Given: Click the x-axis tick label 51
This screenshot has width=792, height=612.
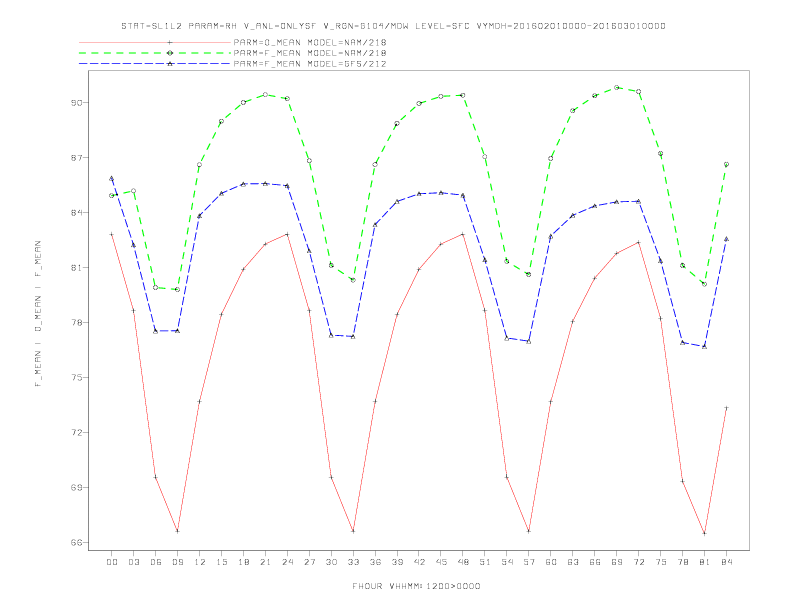Looking at the screenshot, I should [485, 562].
